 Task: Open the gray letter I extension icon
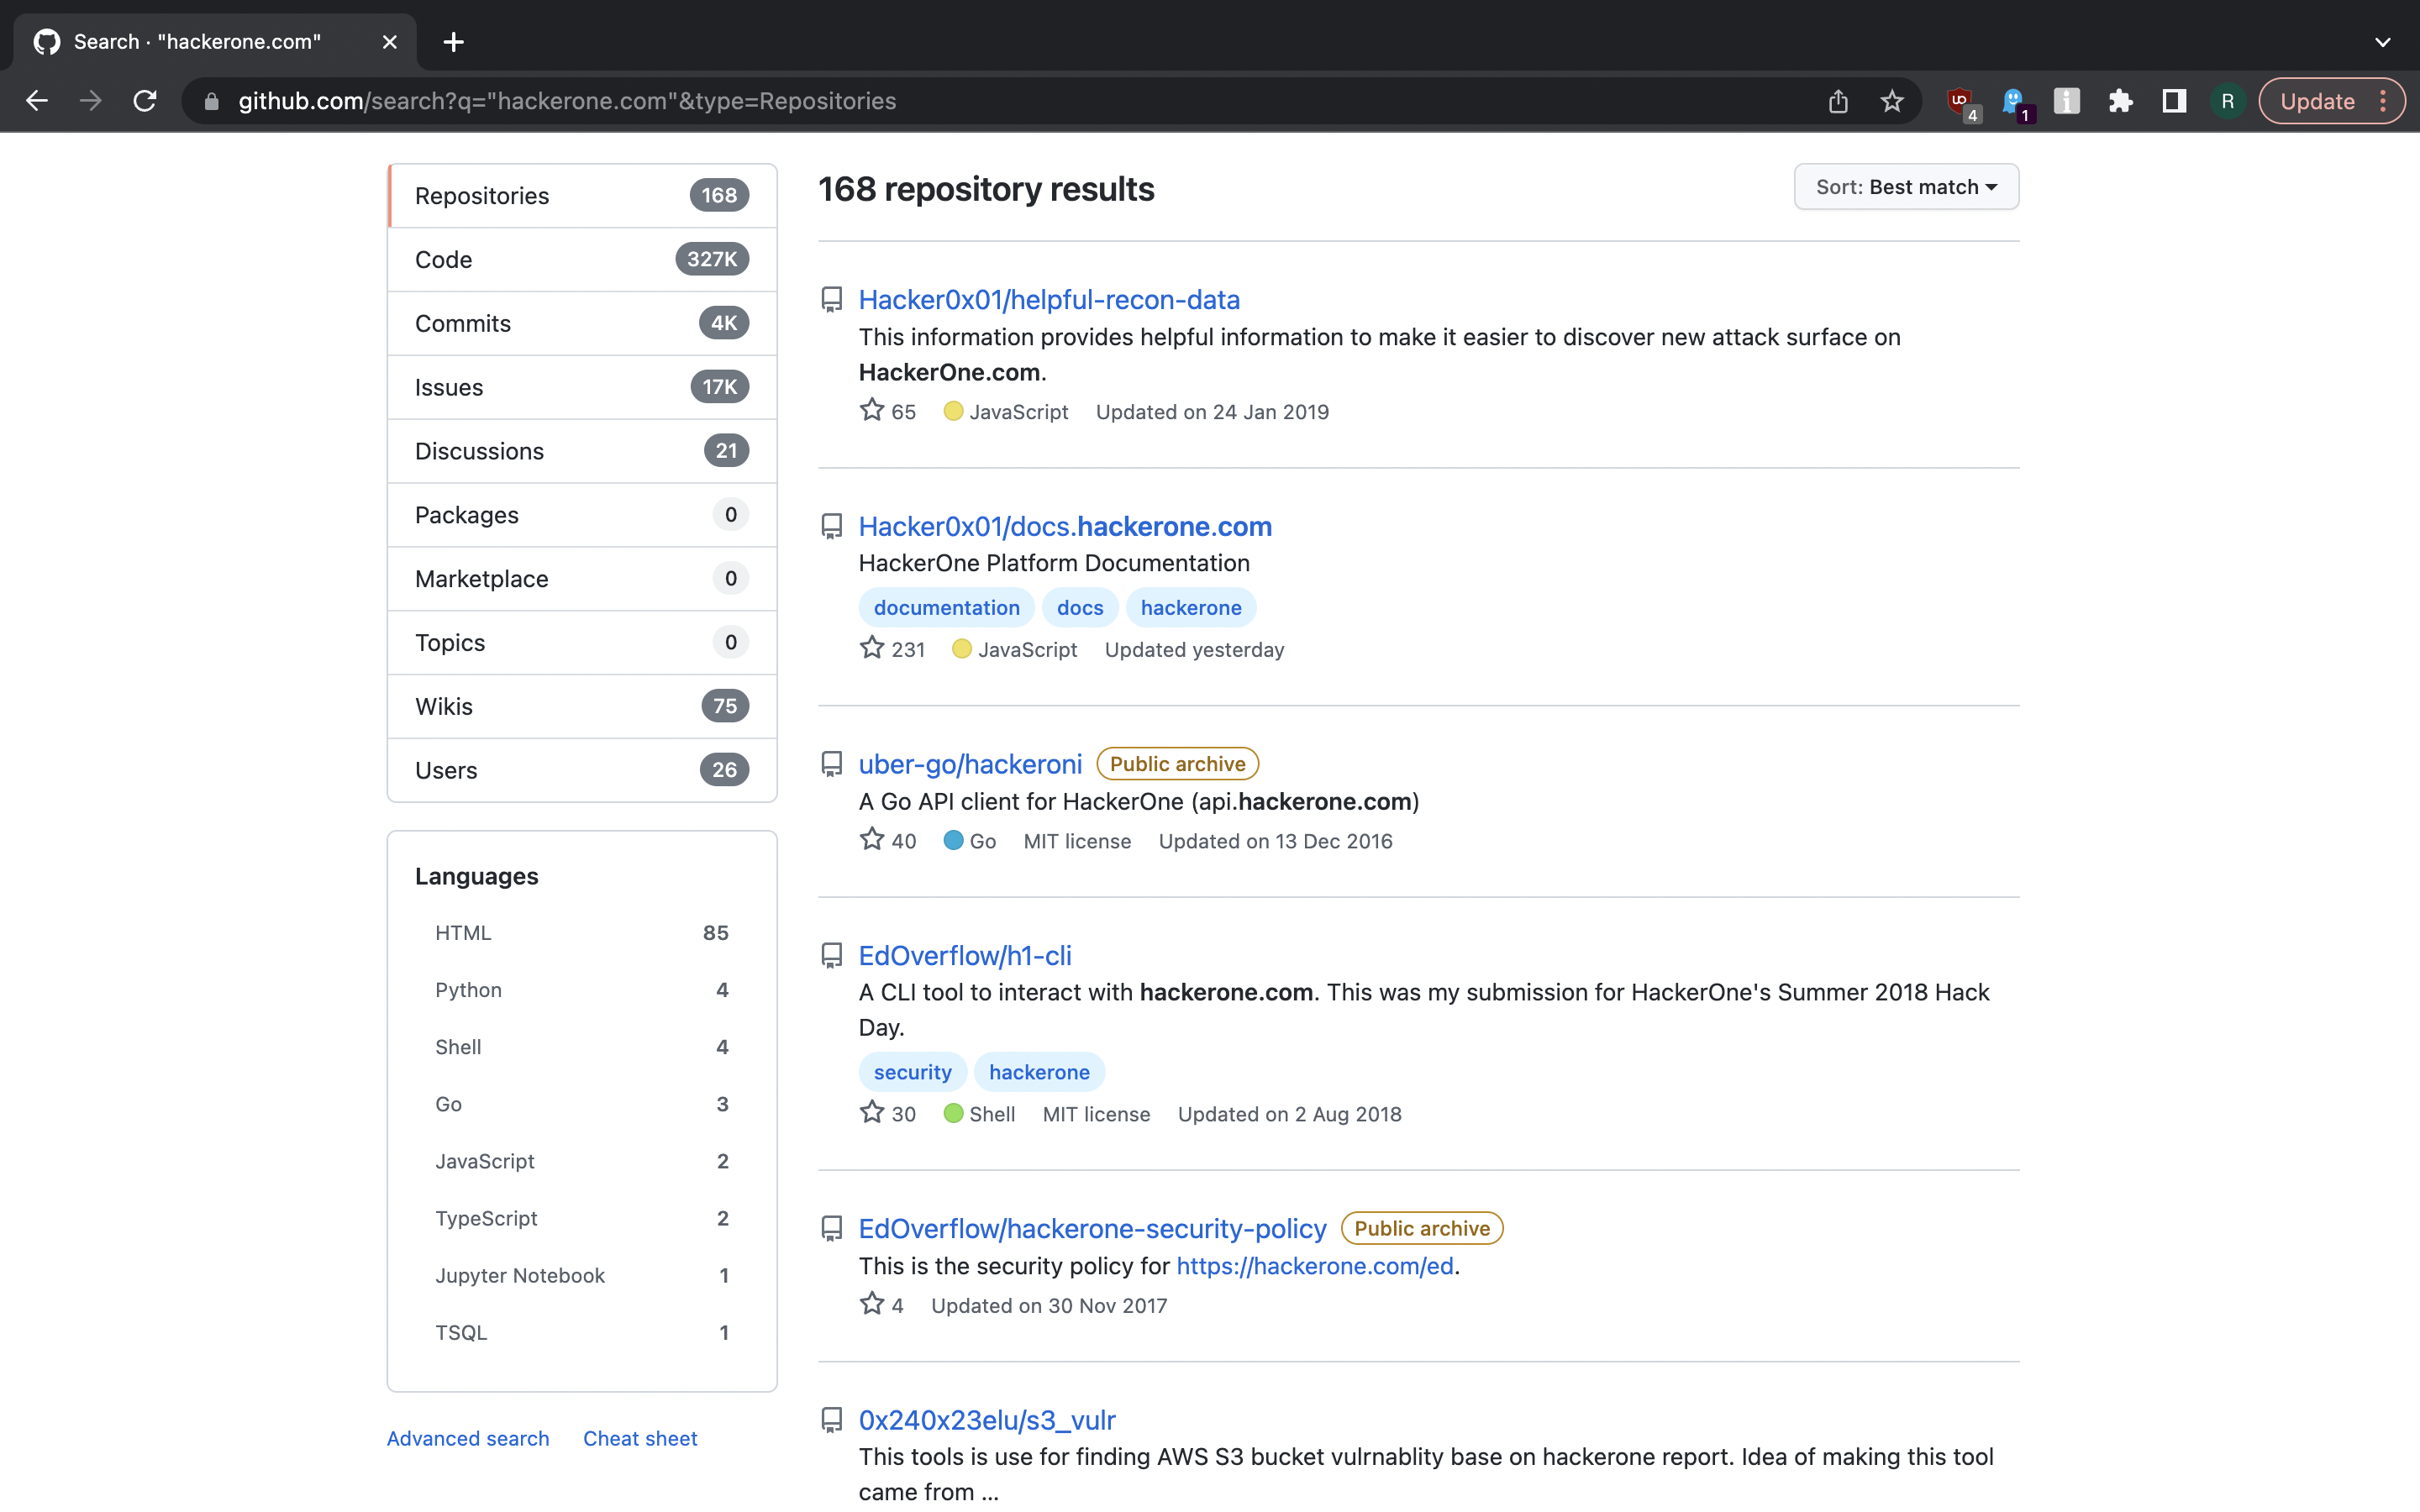pyautogui.click(x=2067, y=101)
